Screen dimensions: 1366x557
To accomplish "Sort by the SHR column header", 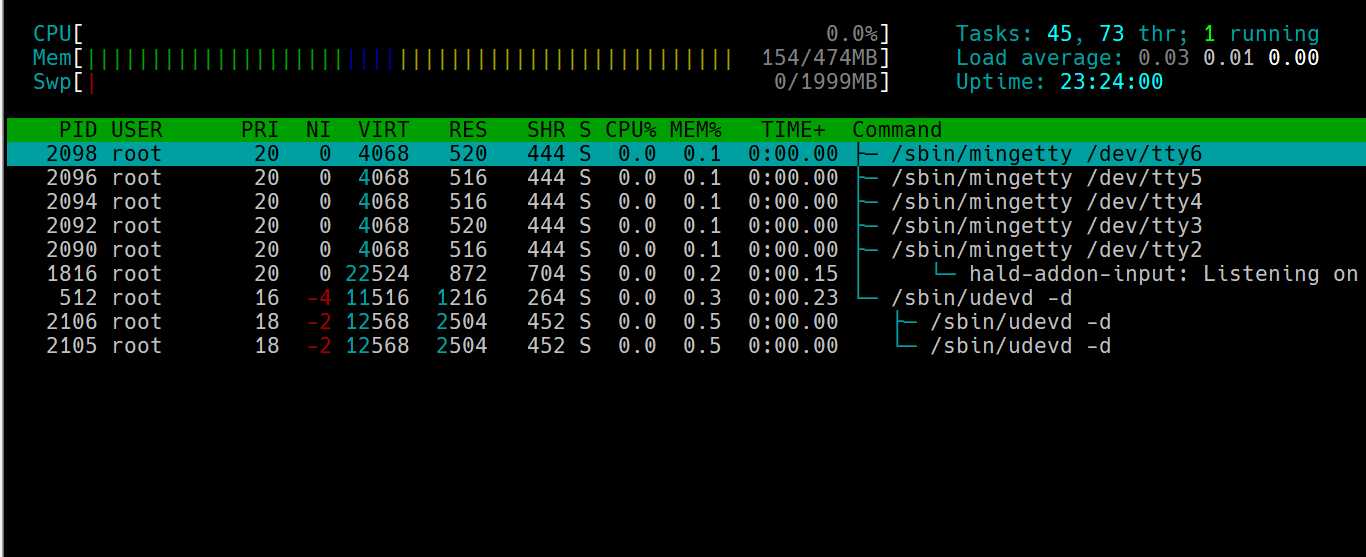I will click(547, 130).
